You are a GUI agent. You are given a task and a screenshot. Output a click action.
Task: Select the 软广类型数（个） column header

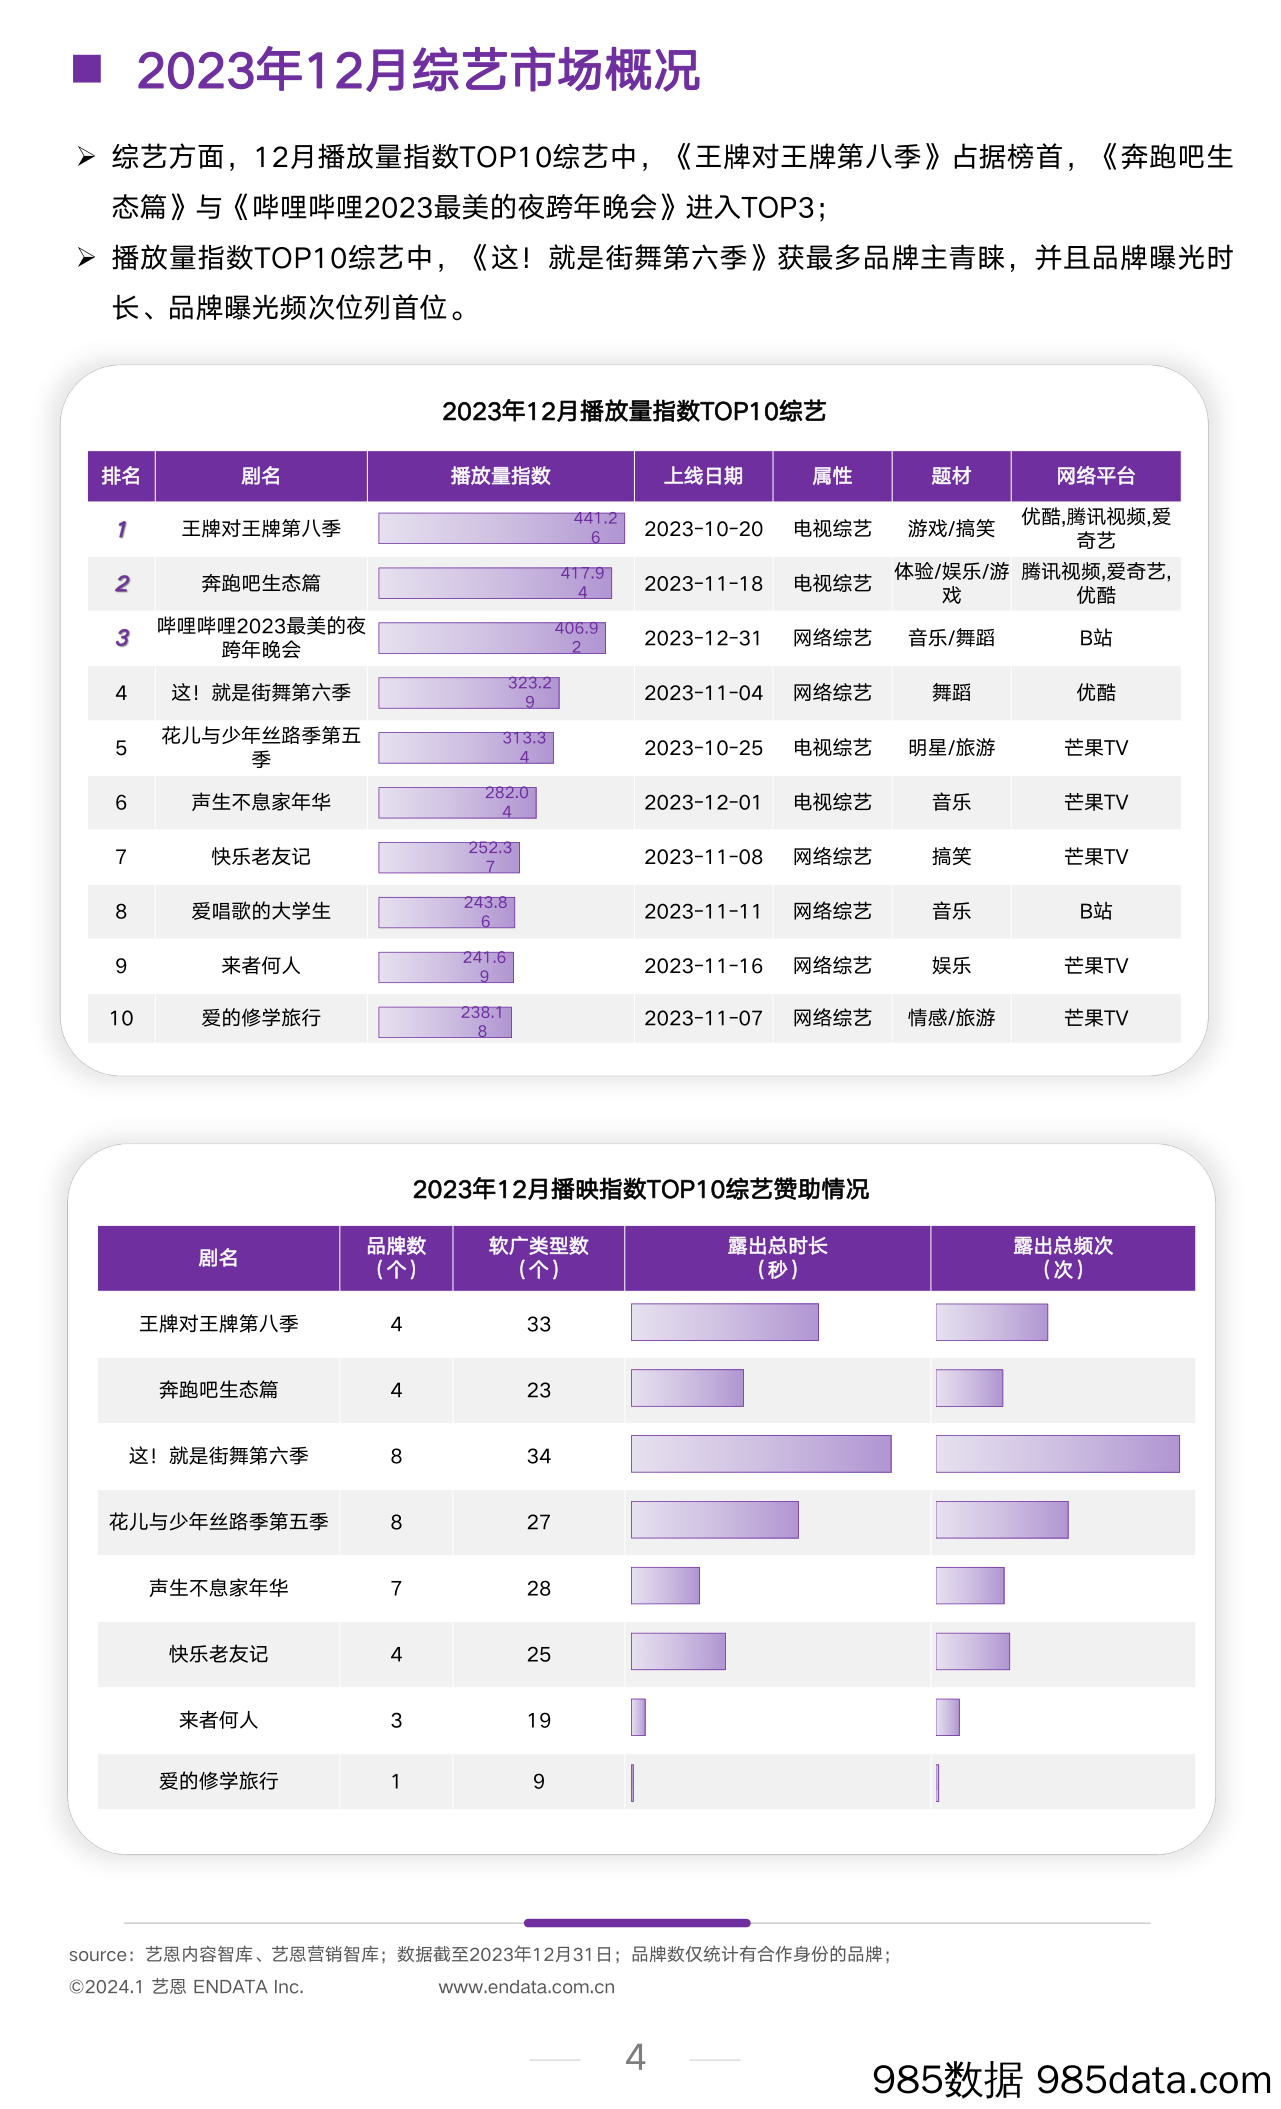pos(539,1258)
